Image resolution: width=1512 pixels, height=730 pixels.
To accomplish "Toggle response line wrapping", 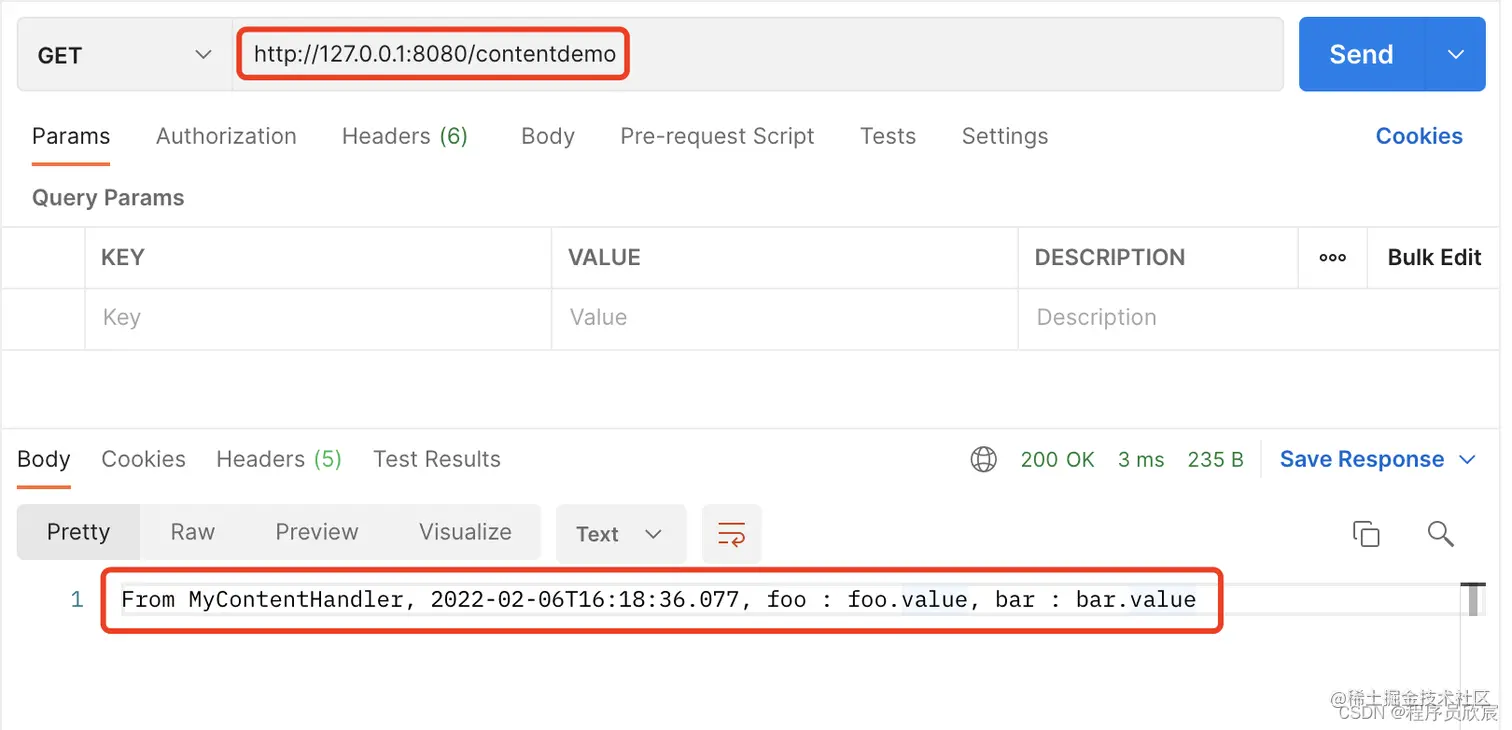I will coord(732,534).
